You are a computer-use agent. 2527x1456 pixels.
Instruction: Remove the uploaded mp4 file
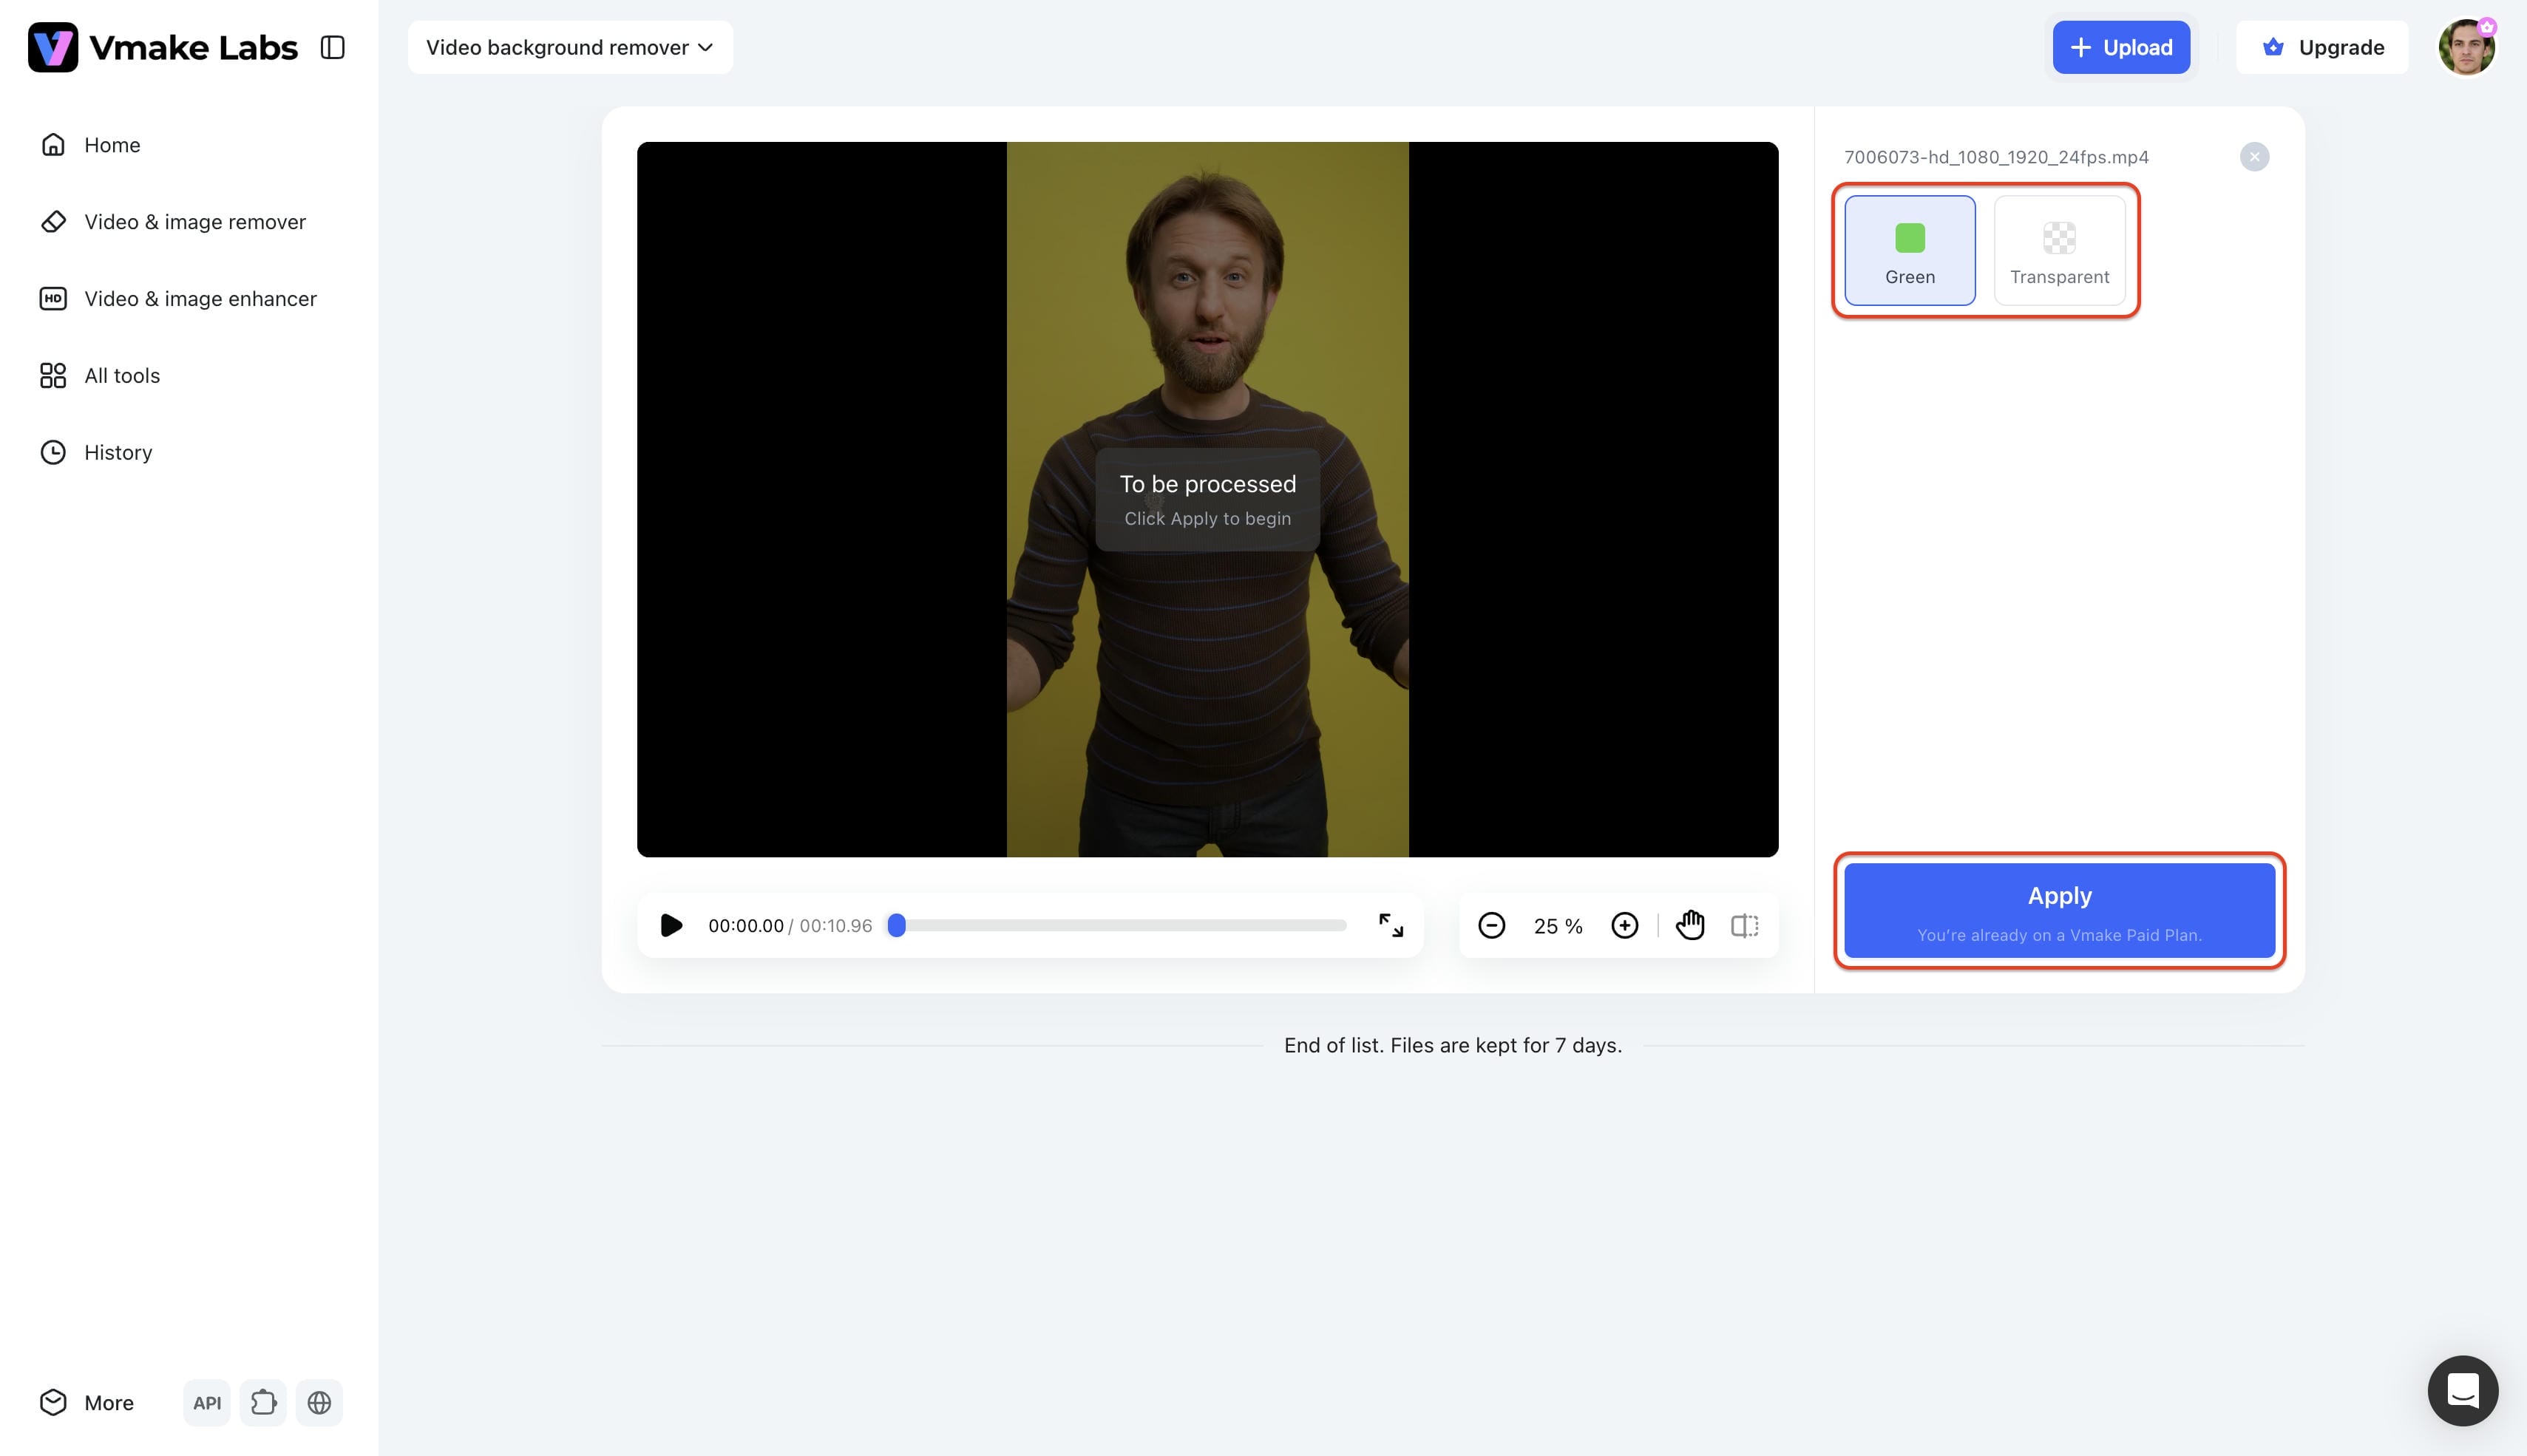click(2254, 157)
